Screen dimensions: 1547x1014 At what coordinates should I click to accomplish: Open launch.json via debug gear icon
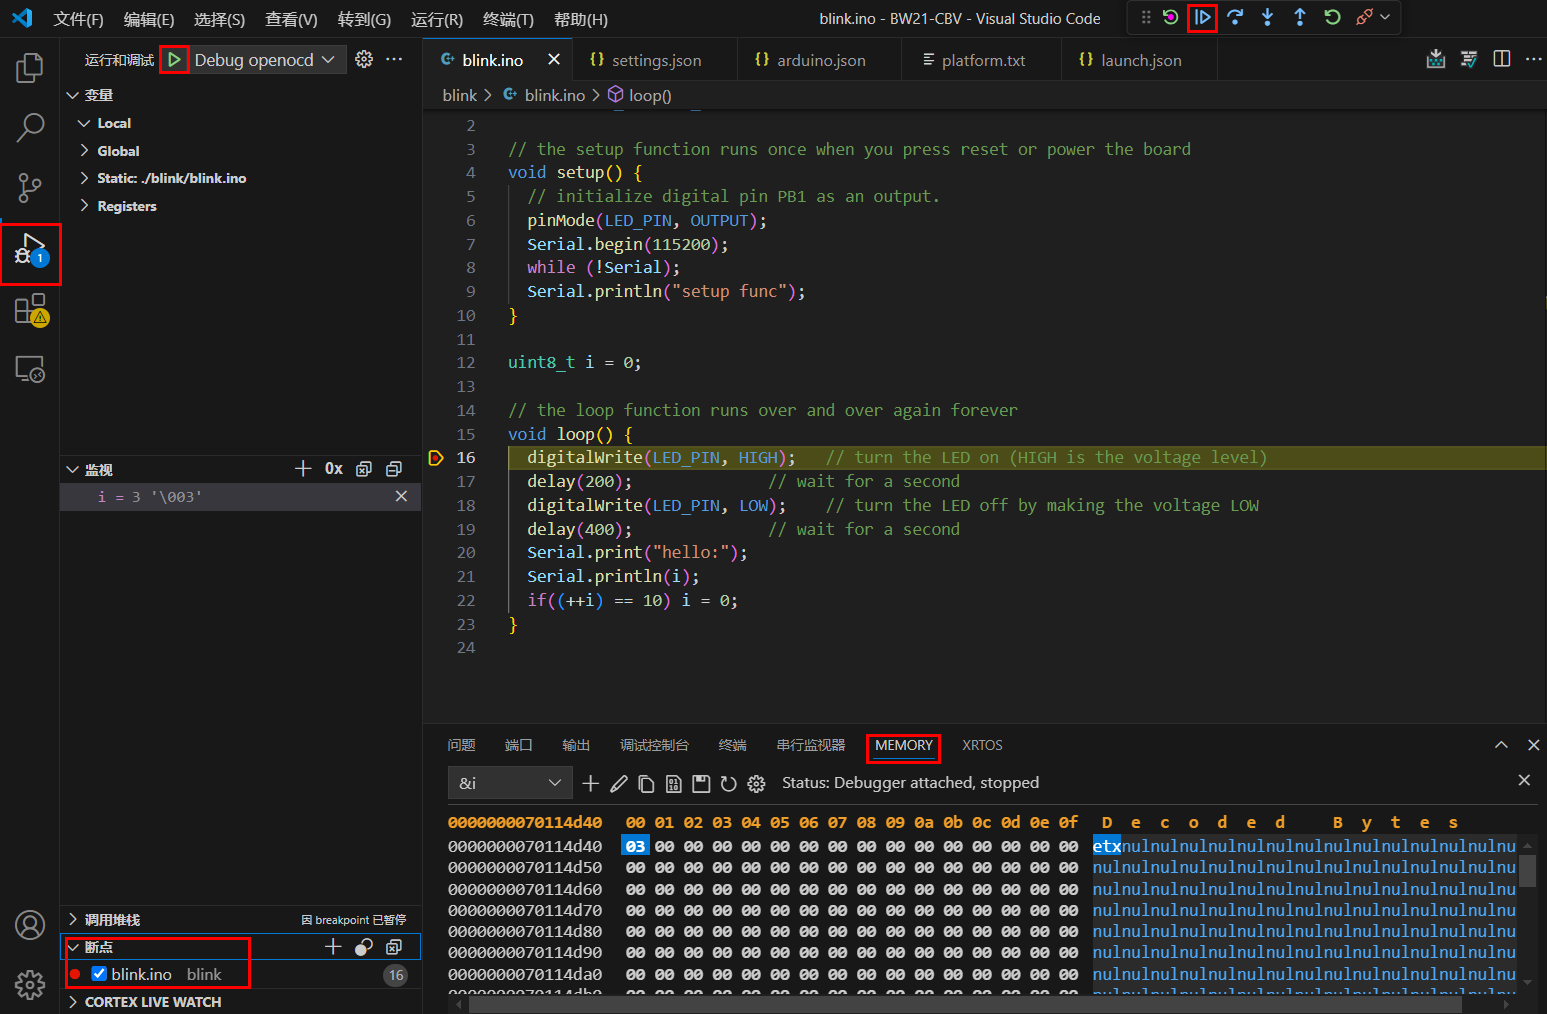pos(364,60)
